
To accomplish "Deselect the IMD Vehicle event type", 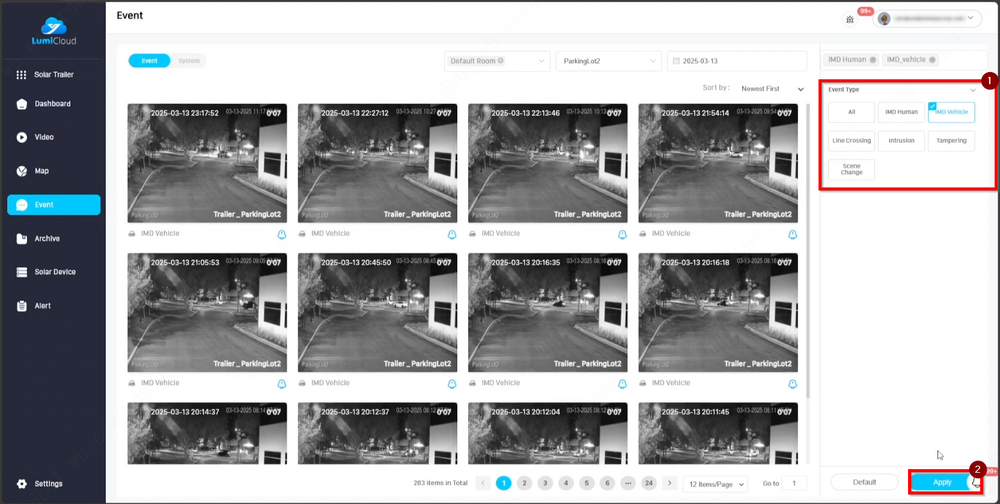I will coord(951,112).
